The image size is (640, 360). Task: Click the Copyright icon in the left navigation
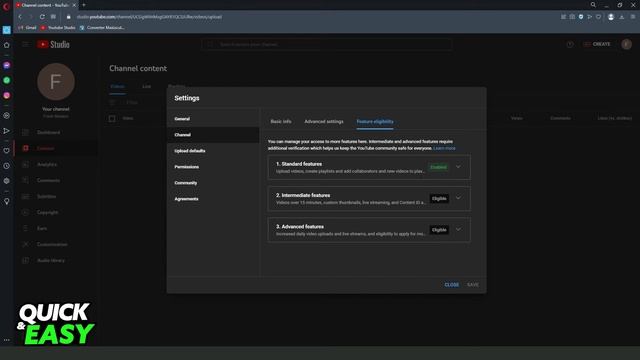[x=25, y=212]
